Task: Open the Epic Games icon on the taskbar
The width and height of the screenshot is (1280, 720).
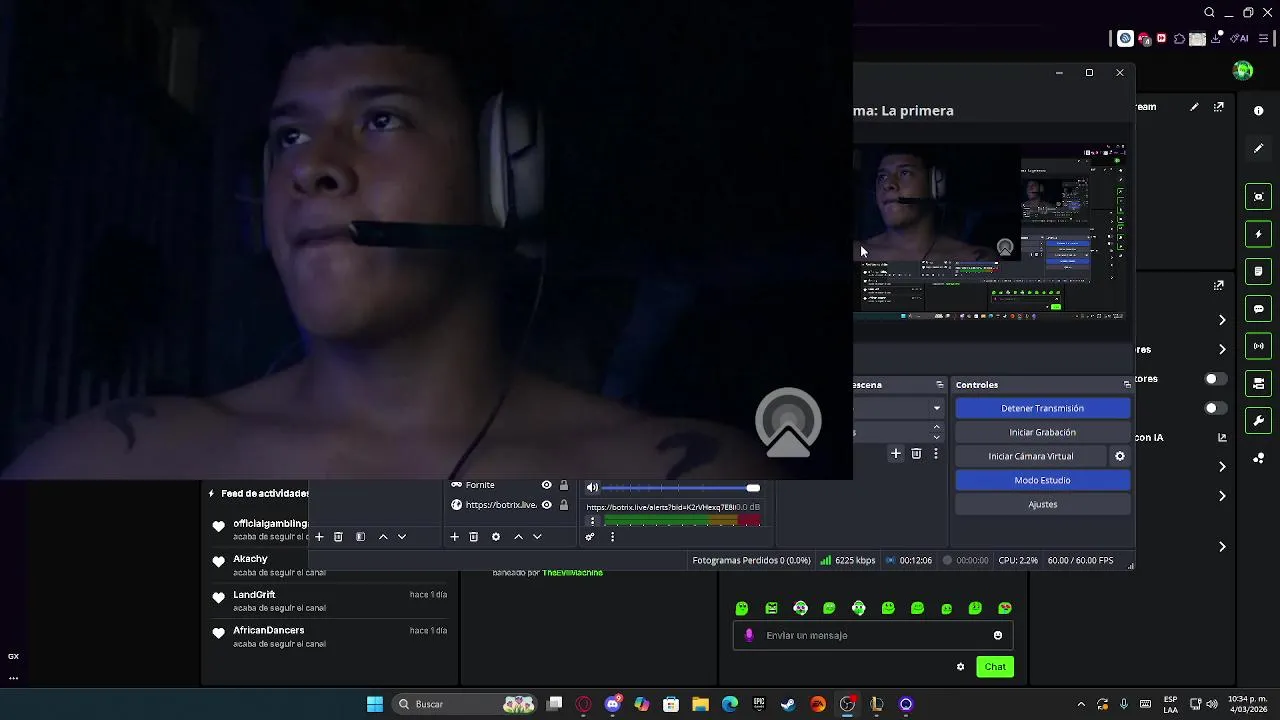Action: (x=759, y=704)
